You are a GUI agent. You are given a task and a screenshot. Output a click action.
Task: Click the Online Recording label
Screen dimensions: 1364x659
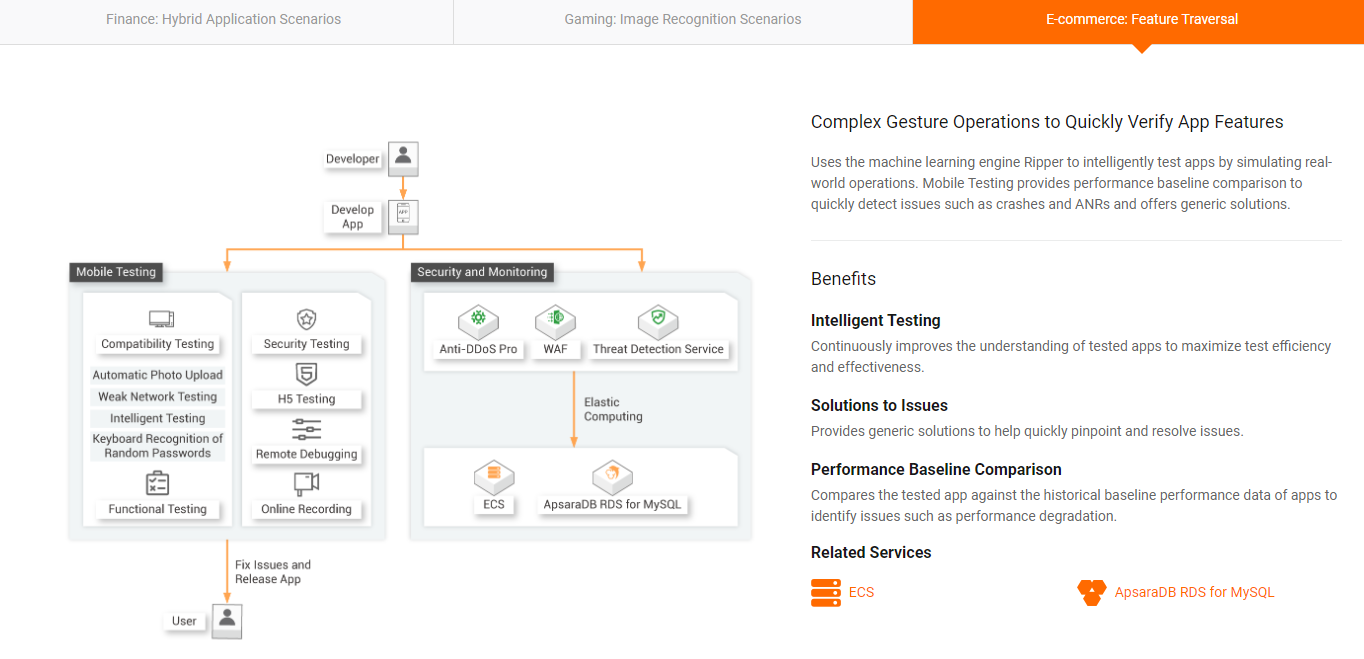(x=307, y=509)
